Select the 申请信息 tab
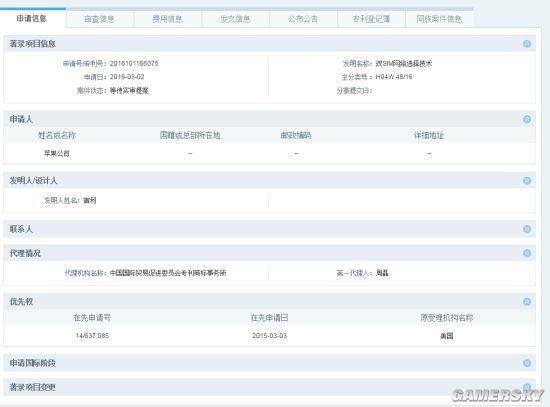This screenshot has width=550, height=407. (x=32, y=19)
